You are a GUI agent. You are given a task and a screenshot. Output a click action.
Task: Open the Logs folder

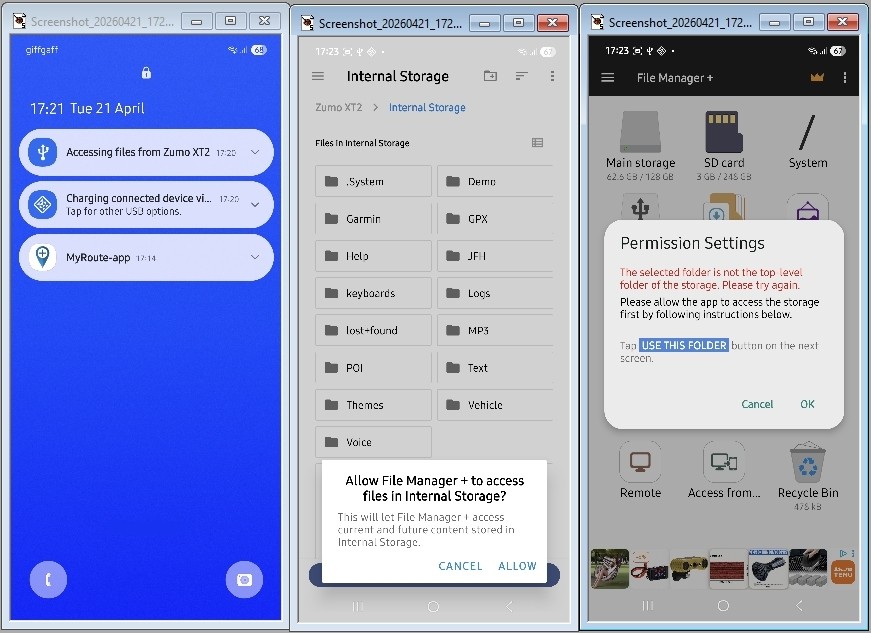click(x=495, y=293)
